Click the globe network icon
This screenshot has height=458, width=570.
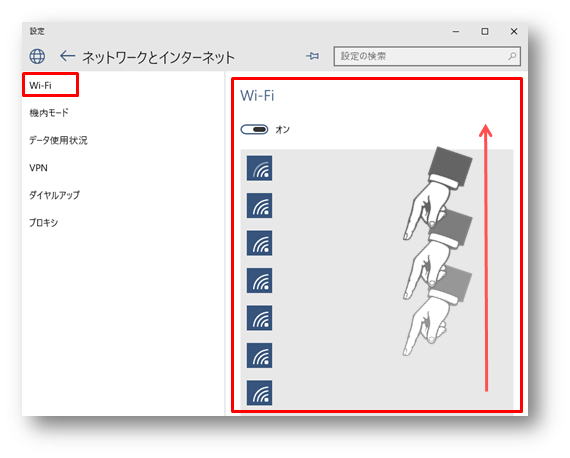[x=37, y=56]
